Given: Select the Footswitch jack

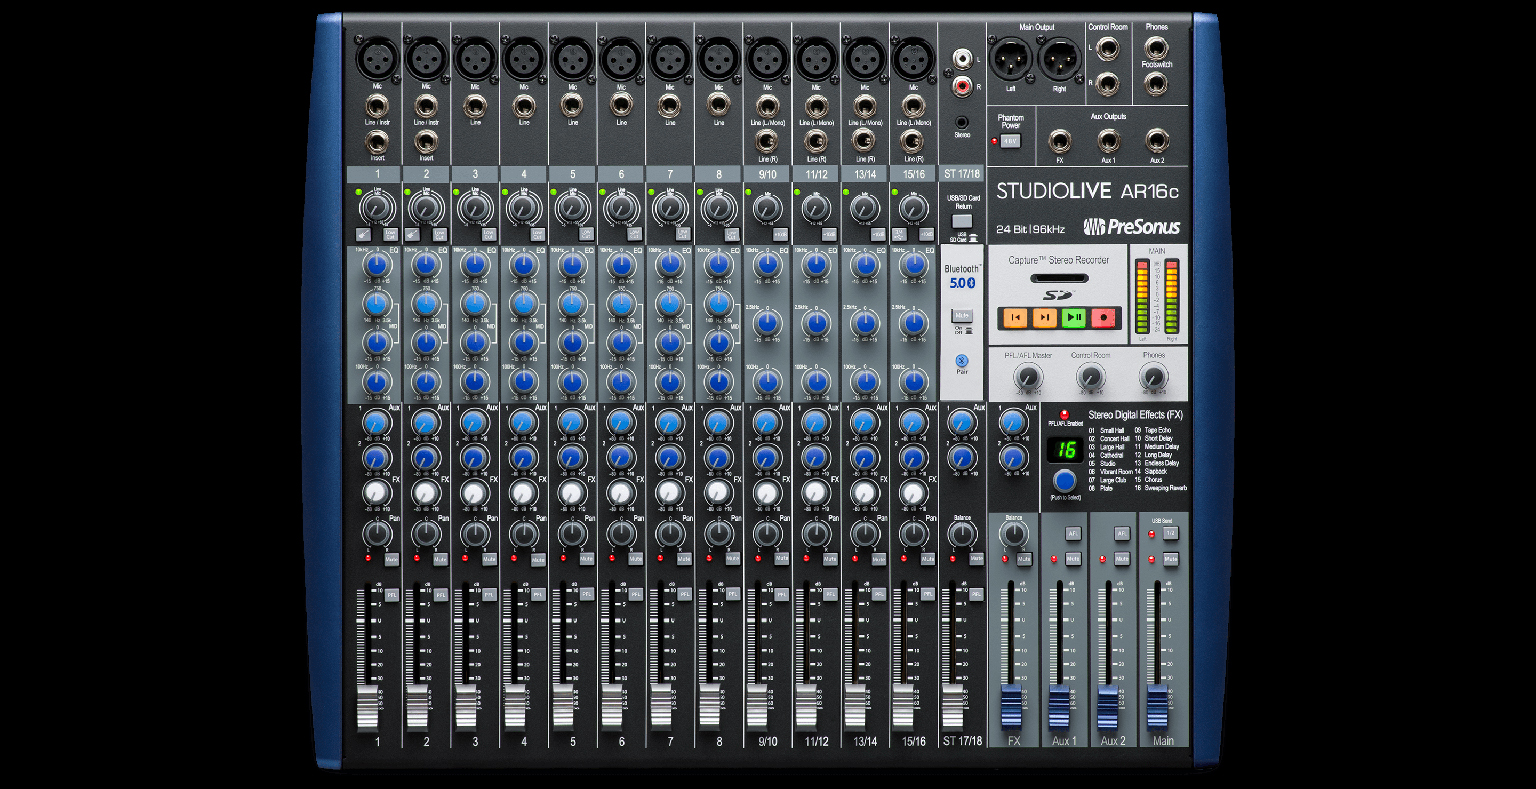Looking at the screenshot, I should (1157, 84).
